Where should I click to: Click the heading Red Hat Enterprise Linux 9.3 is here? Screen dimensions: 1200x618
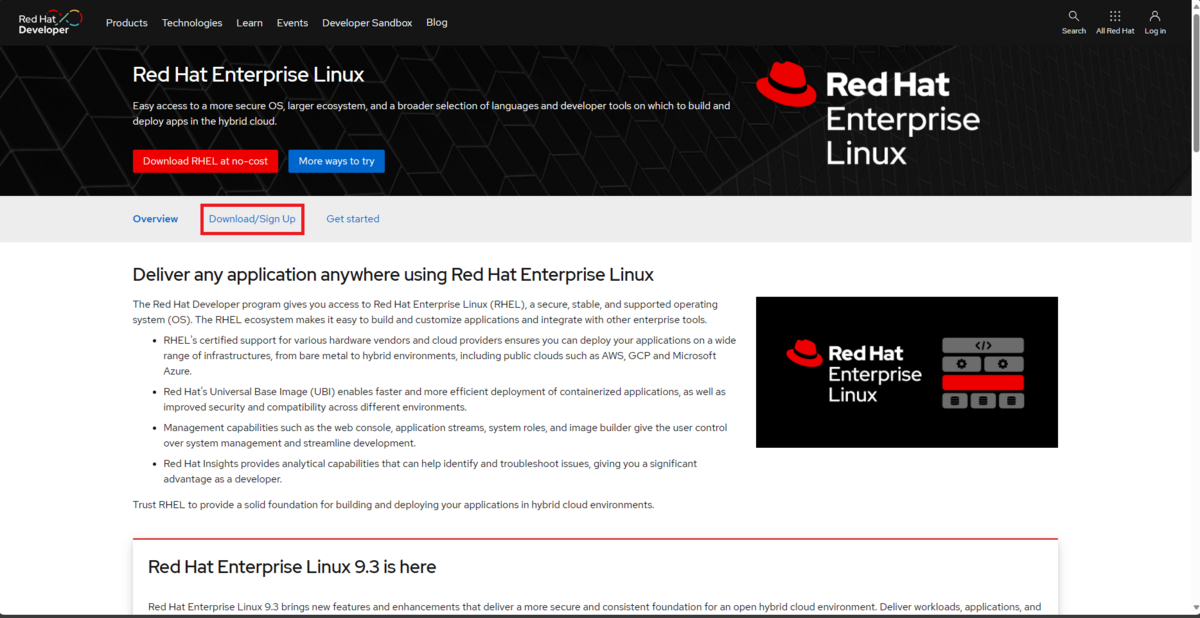coord(292,567)
